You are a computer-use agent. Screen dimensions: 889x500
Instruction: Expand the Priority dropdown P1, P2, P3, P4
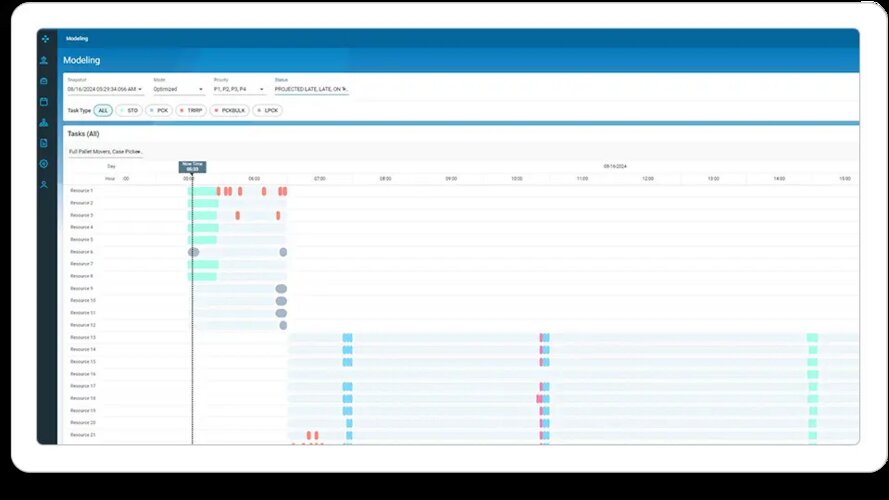click(x=239, y=89)
